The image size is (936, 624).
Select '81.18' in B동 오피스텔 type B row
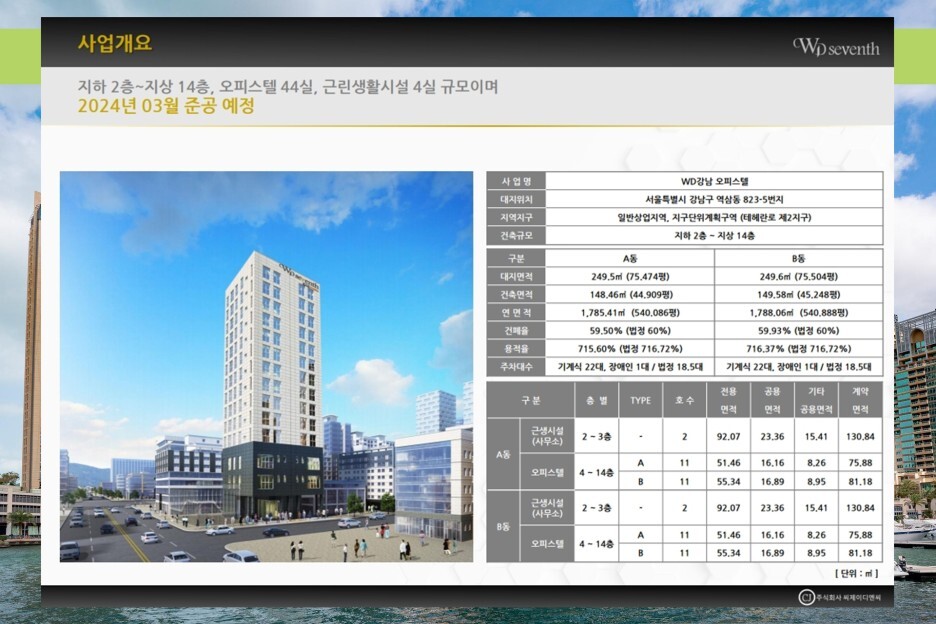tap(860, 553)
